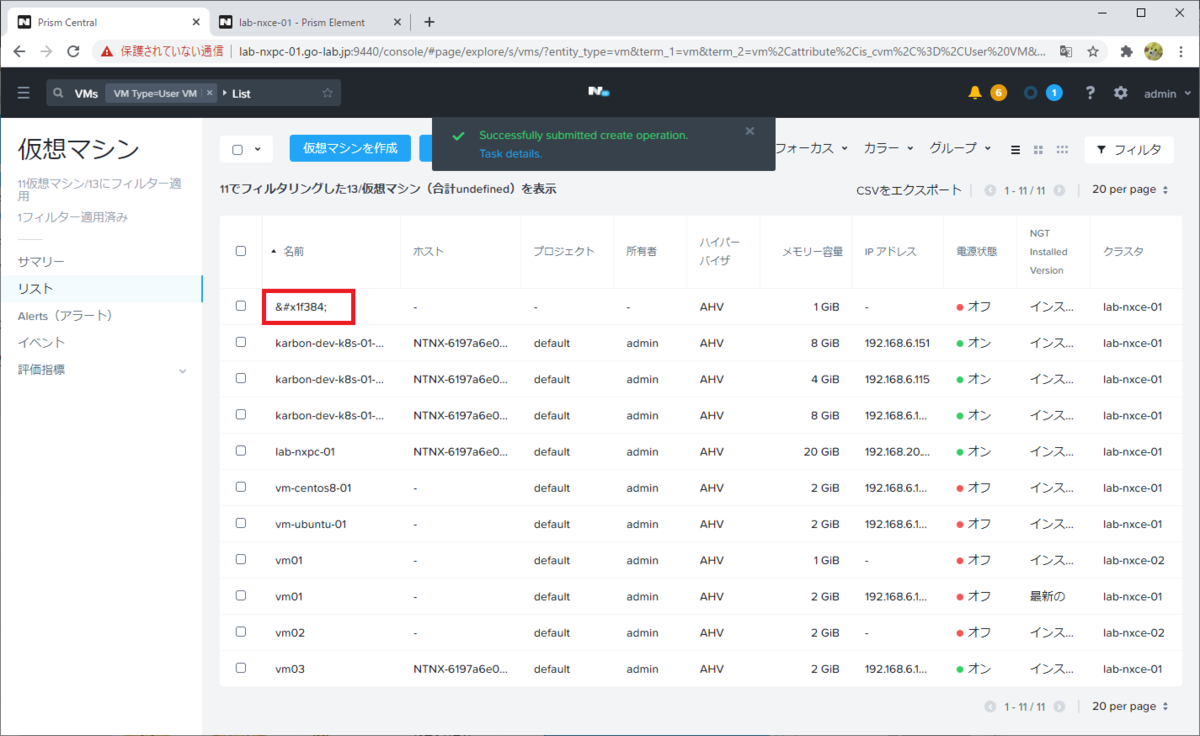
Task: Open the hamburger main menu
Action: 23,93
